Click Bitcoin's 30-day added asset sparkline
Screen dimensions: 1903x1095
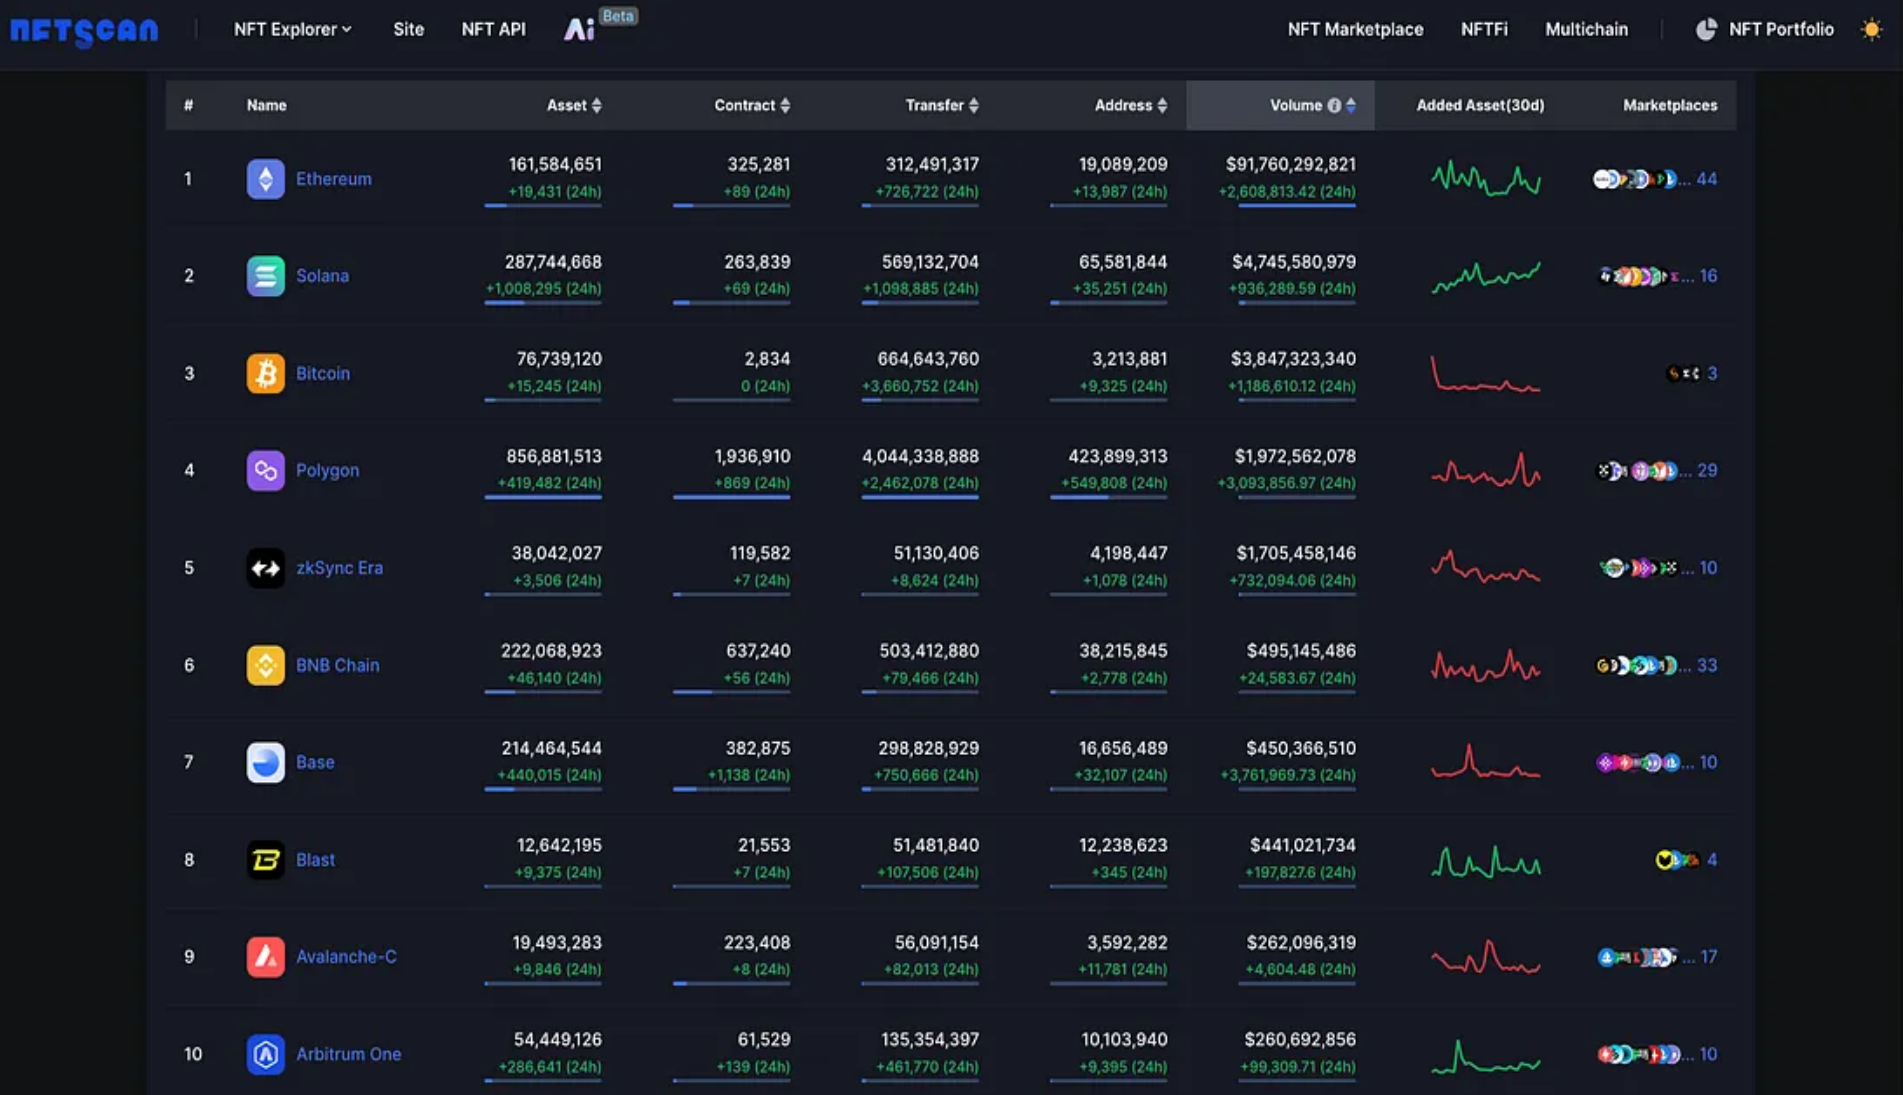[x=1486, y=373]
